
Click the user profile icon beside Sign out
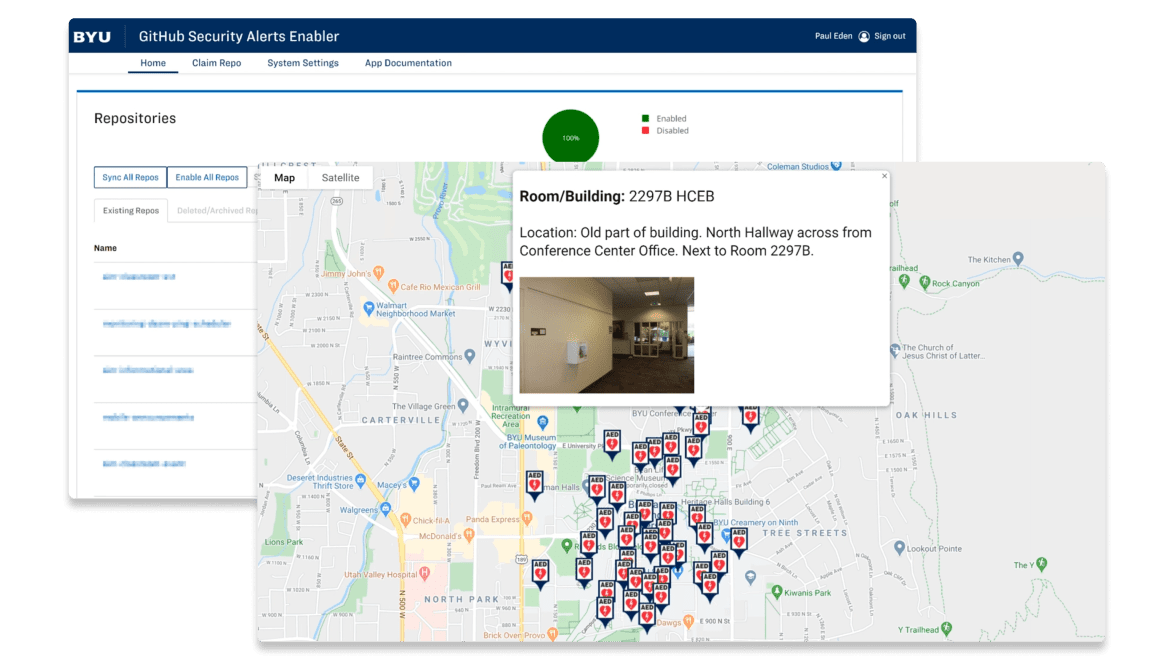[x=864, y=37]
